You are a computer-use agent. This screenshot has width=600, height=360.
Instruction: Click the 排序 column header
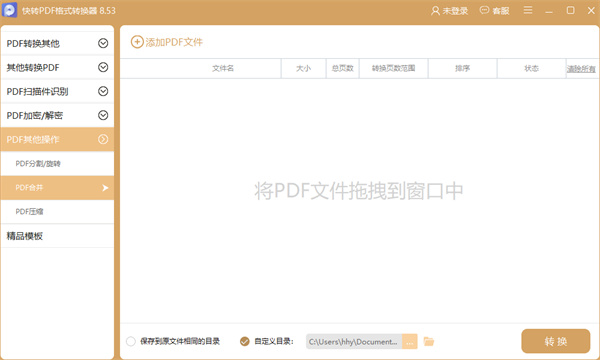(x=462, y=68)
